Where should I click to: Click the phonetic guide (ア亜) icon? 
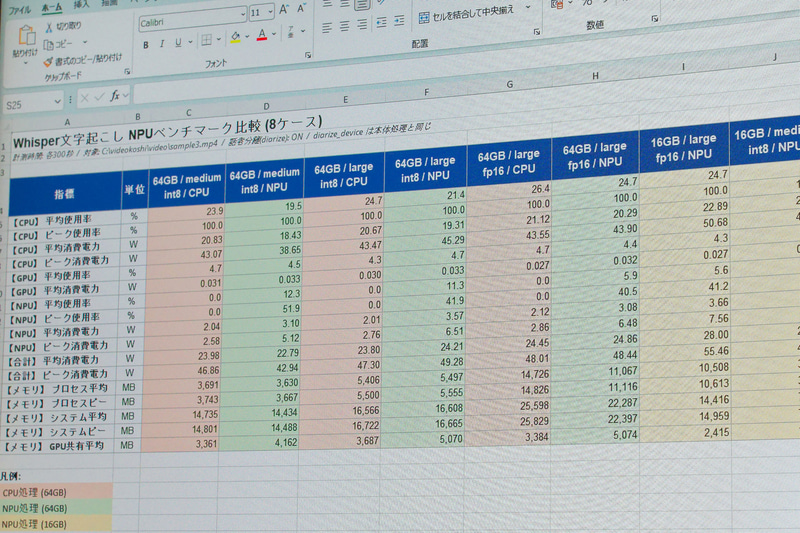coord(290,32)
